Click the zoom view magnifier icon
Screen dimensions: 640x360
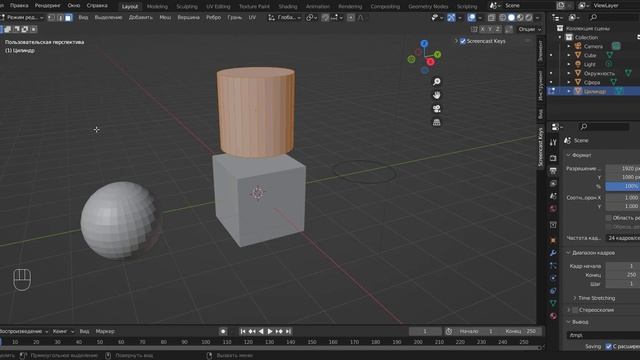(436, 82)
